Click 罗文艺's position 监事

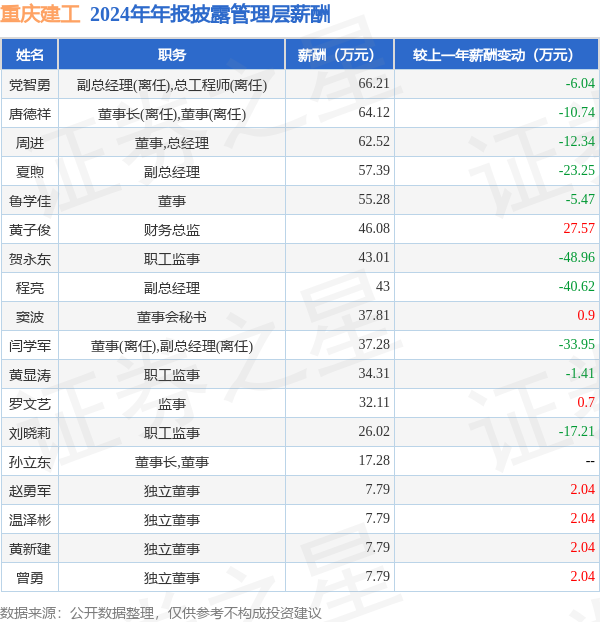pyautogui.click(x=172, y=404)
